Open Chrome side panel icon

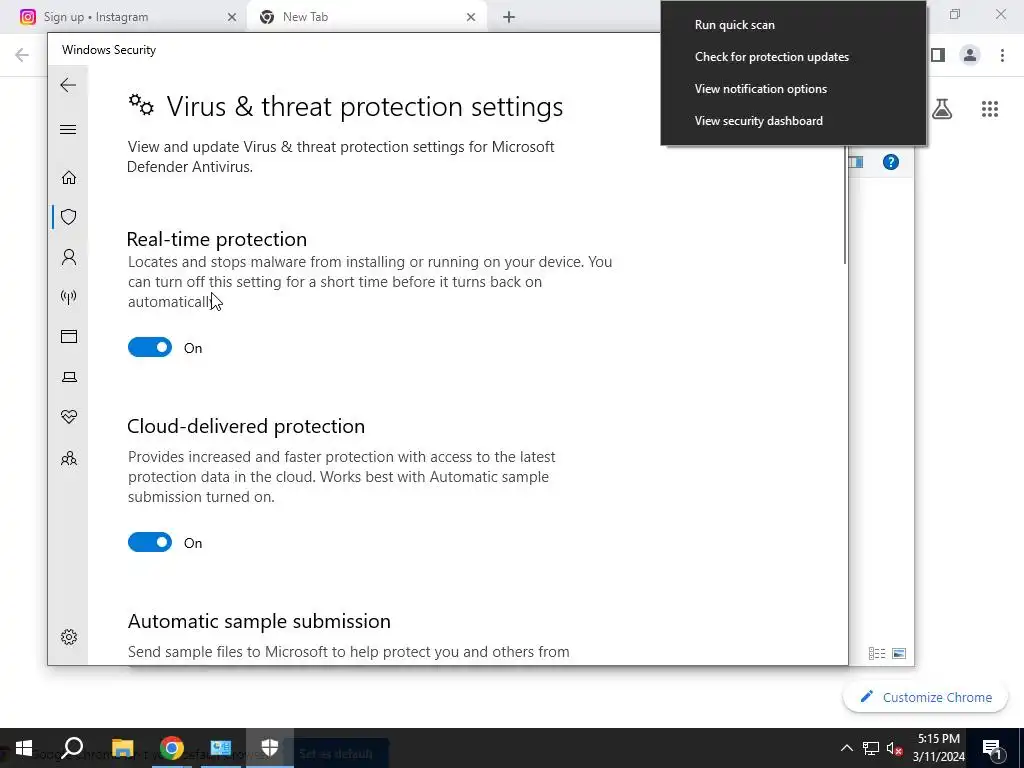pyautogui.click(x=938, y=55)
